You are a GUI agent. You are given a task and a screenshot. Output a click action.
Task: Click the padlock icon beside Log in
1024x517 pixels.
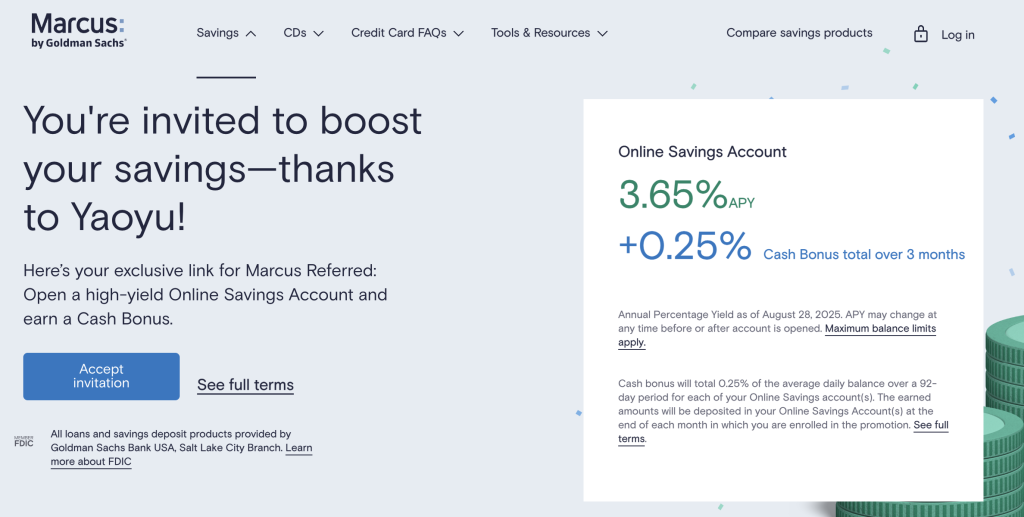(x=920, y=34)
